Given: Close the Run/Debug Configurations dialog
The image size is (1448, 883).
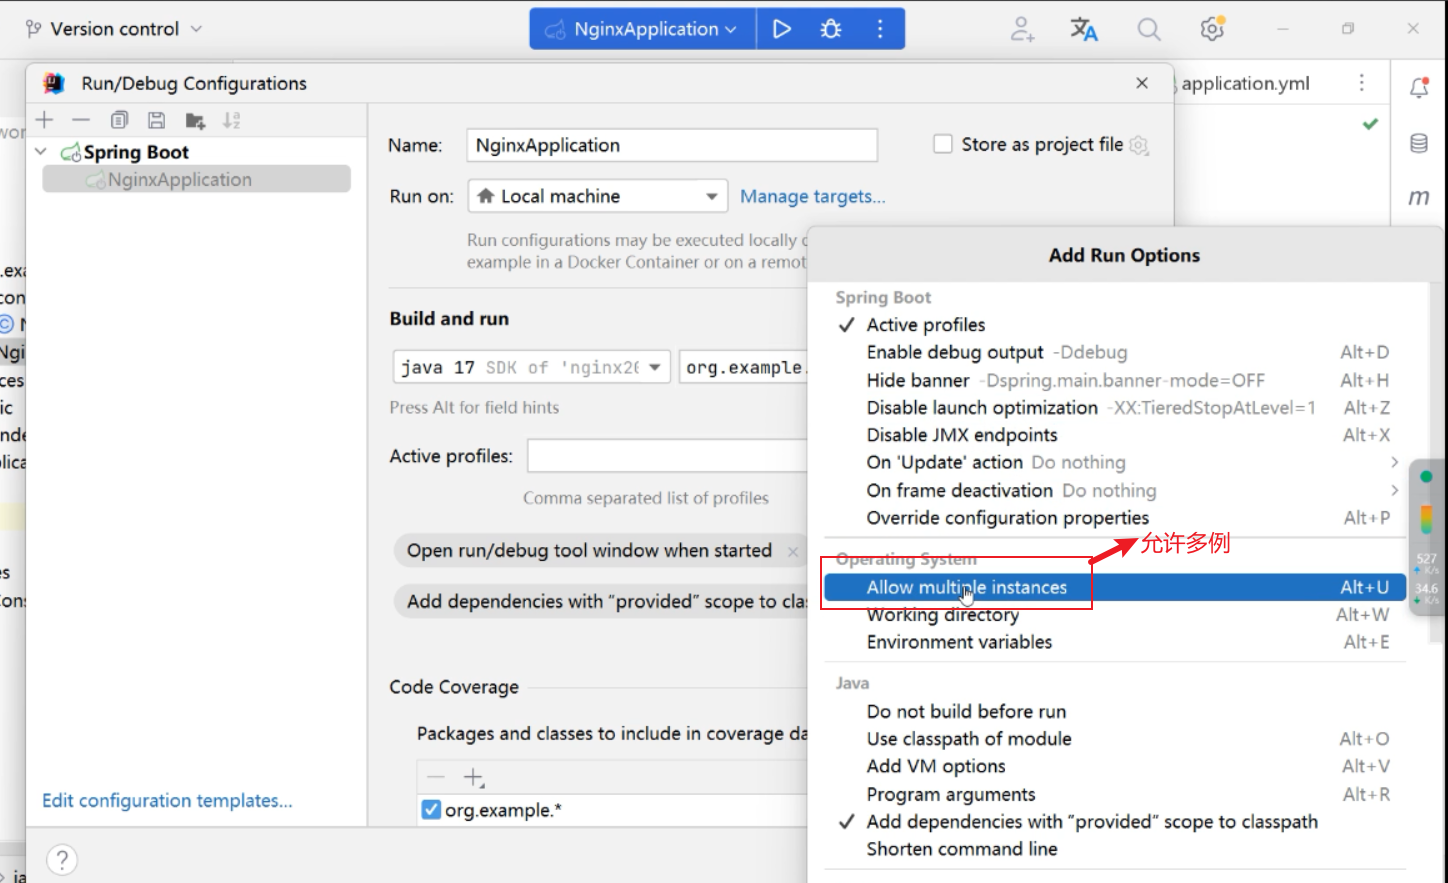Looking at the screenshot, I should click(x=1142, y=83).
